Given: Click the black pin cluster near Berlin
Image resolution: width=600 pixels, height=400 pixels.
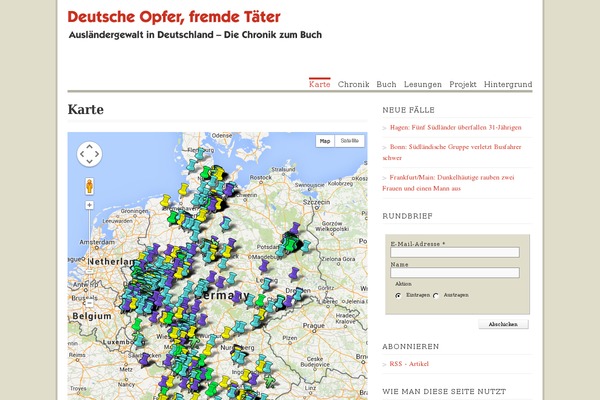Looking at the screenshot, I should [x=290, y=240].
